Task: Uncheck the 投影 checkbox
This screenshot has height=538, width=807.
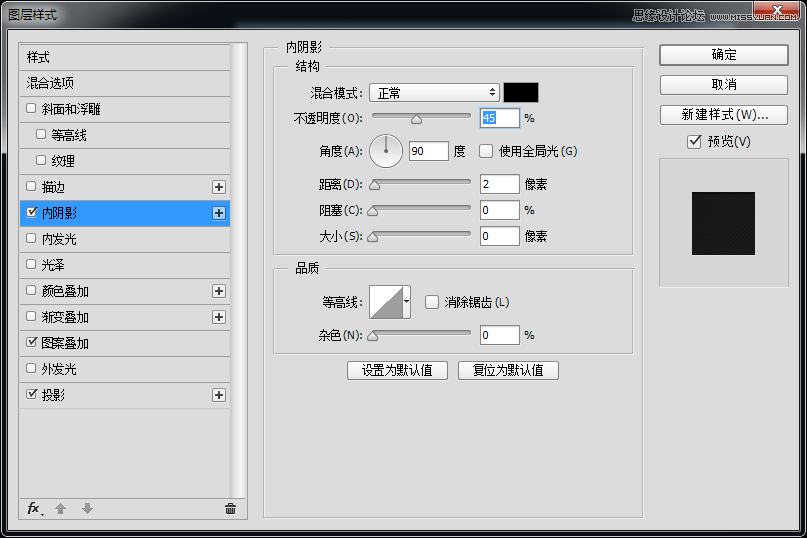Action: pyautogui.click(x=31, y=394)
